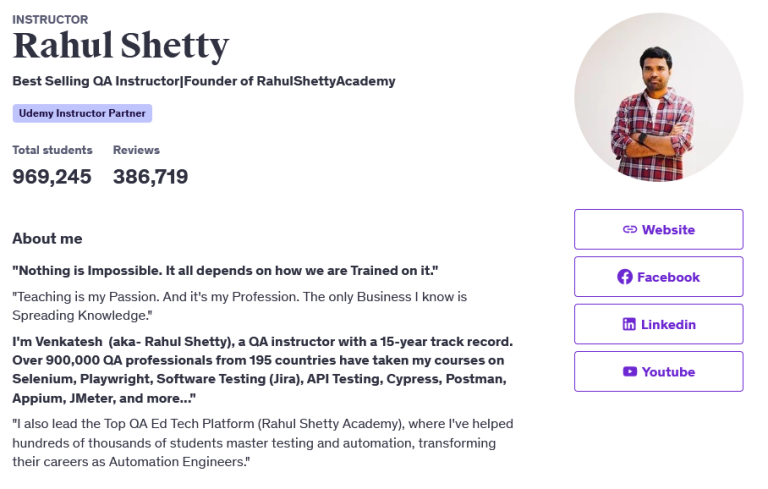Click the INSTRUCTOR label above the name
Screen dimensions: 768x489
50,20
